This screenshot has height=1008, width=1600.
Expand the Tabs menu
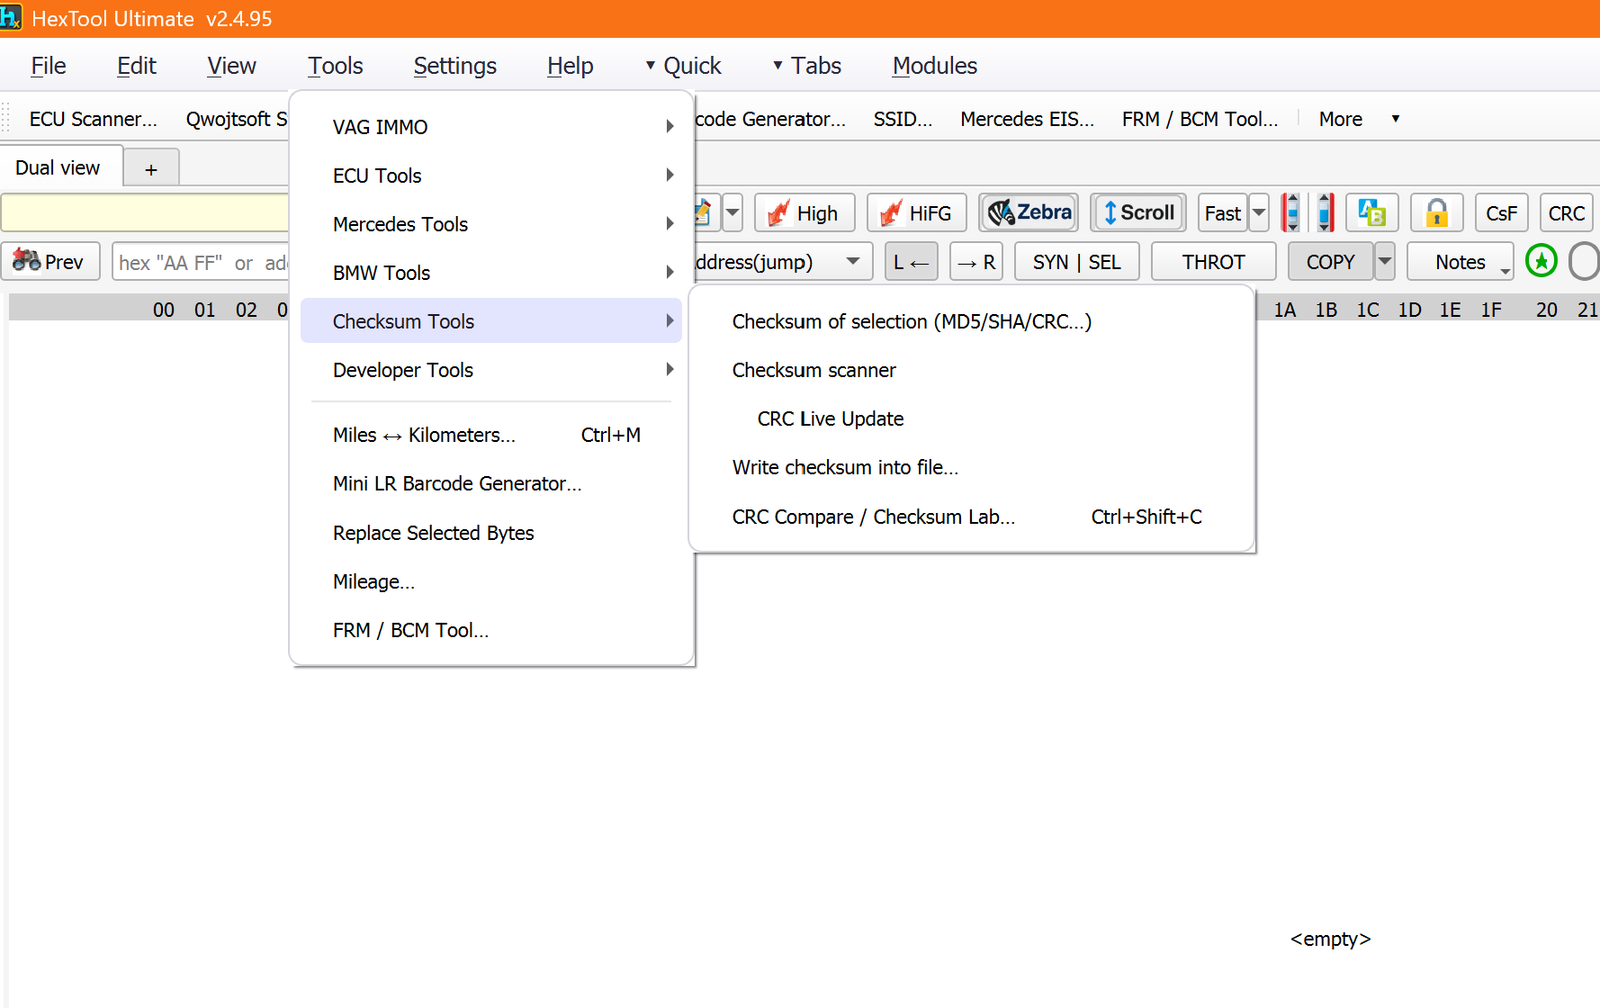tap(807, 66)
